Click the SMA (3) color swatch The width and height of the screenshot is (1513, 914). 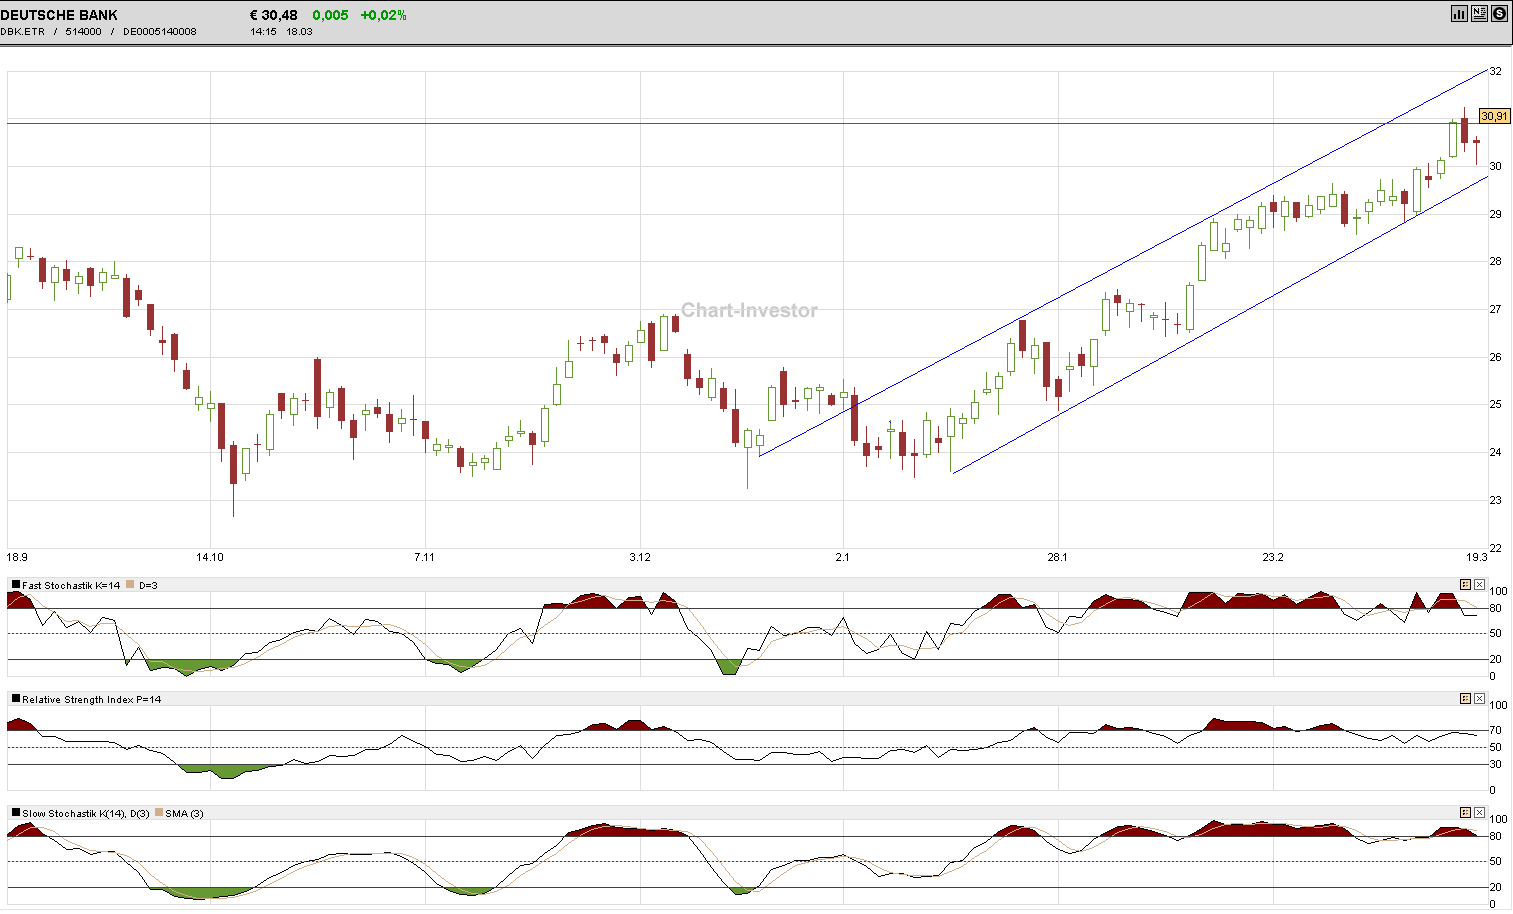click(160, 813)
